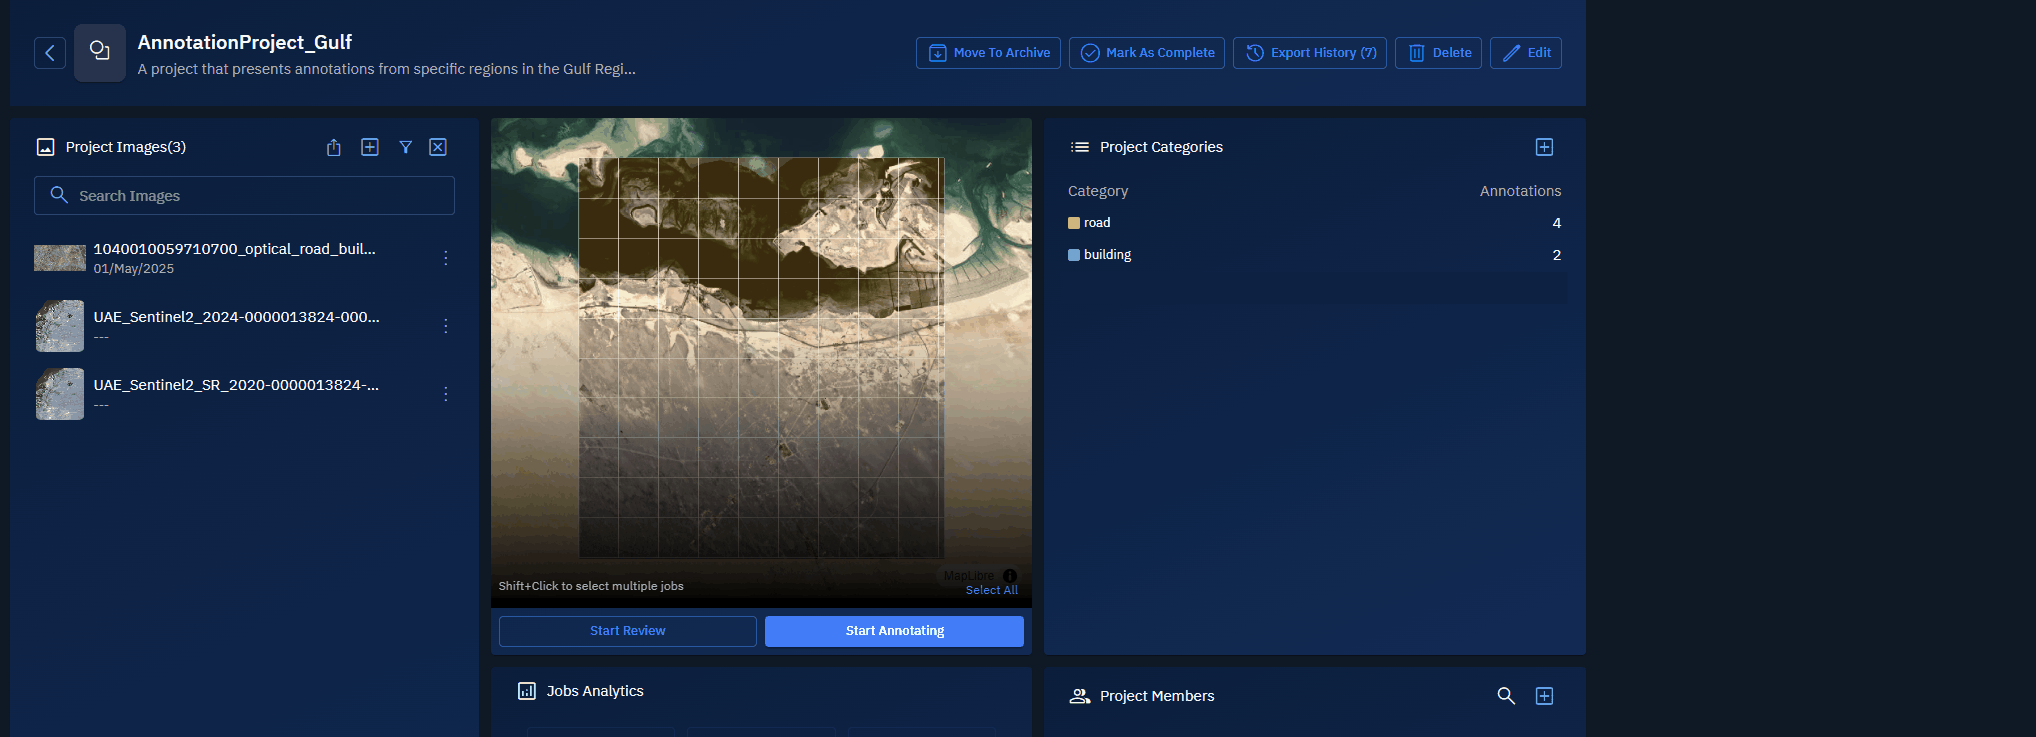Click the road category color swatch
This screenshot has width=2036, height=737.
[1074, 223]
